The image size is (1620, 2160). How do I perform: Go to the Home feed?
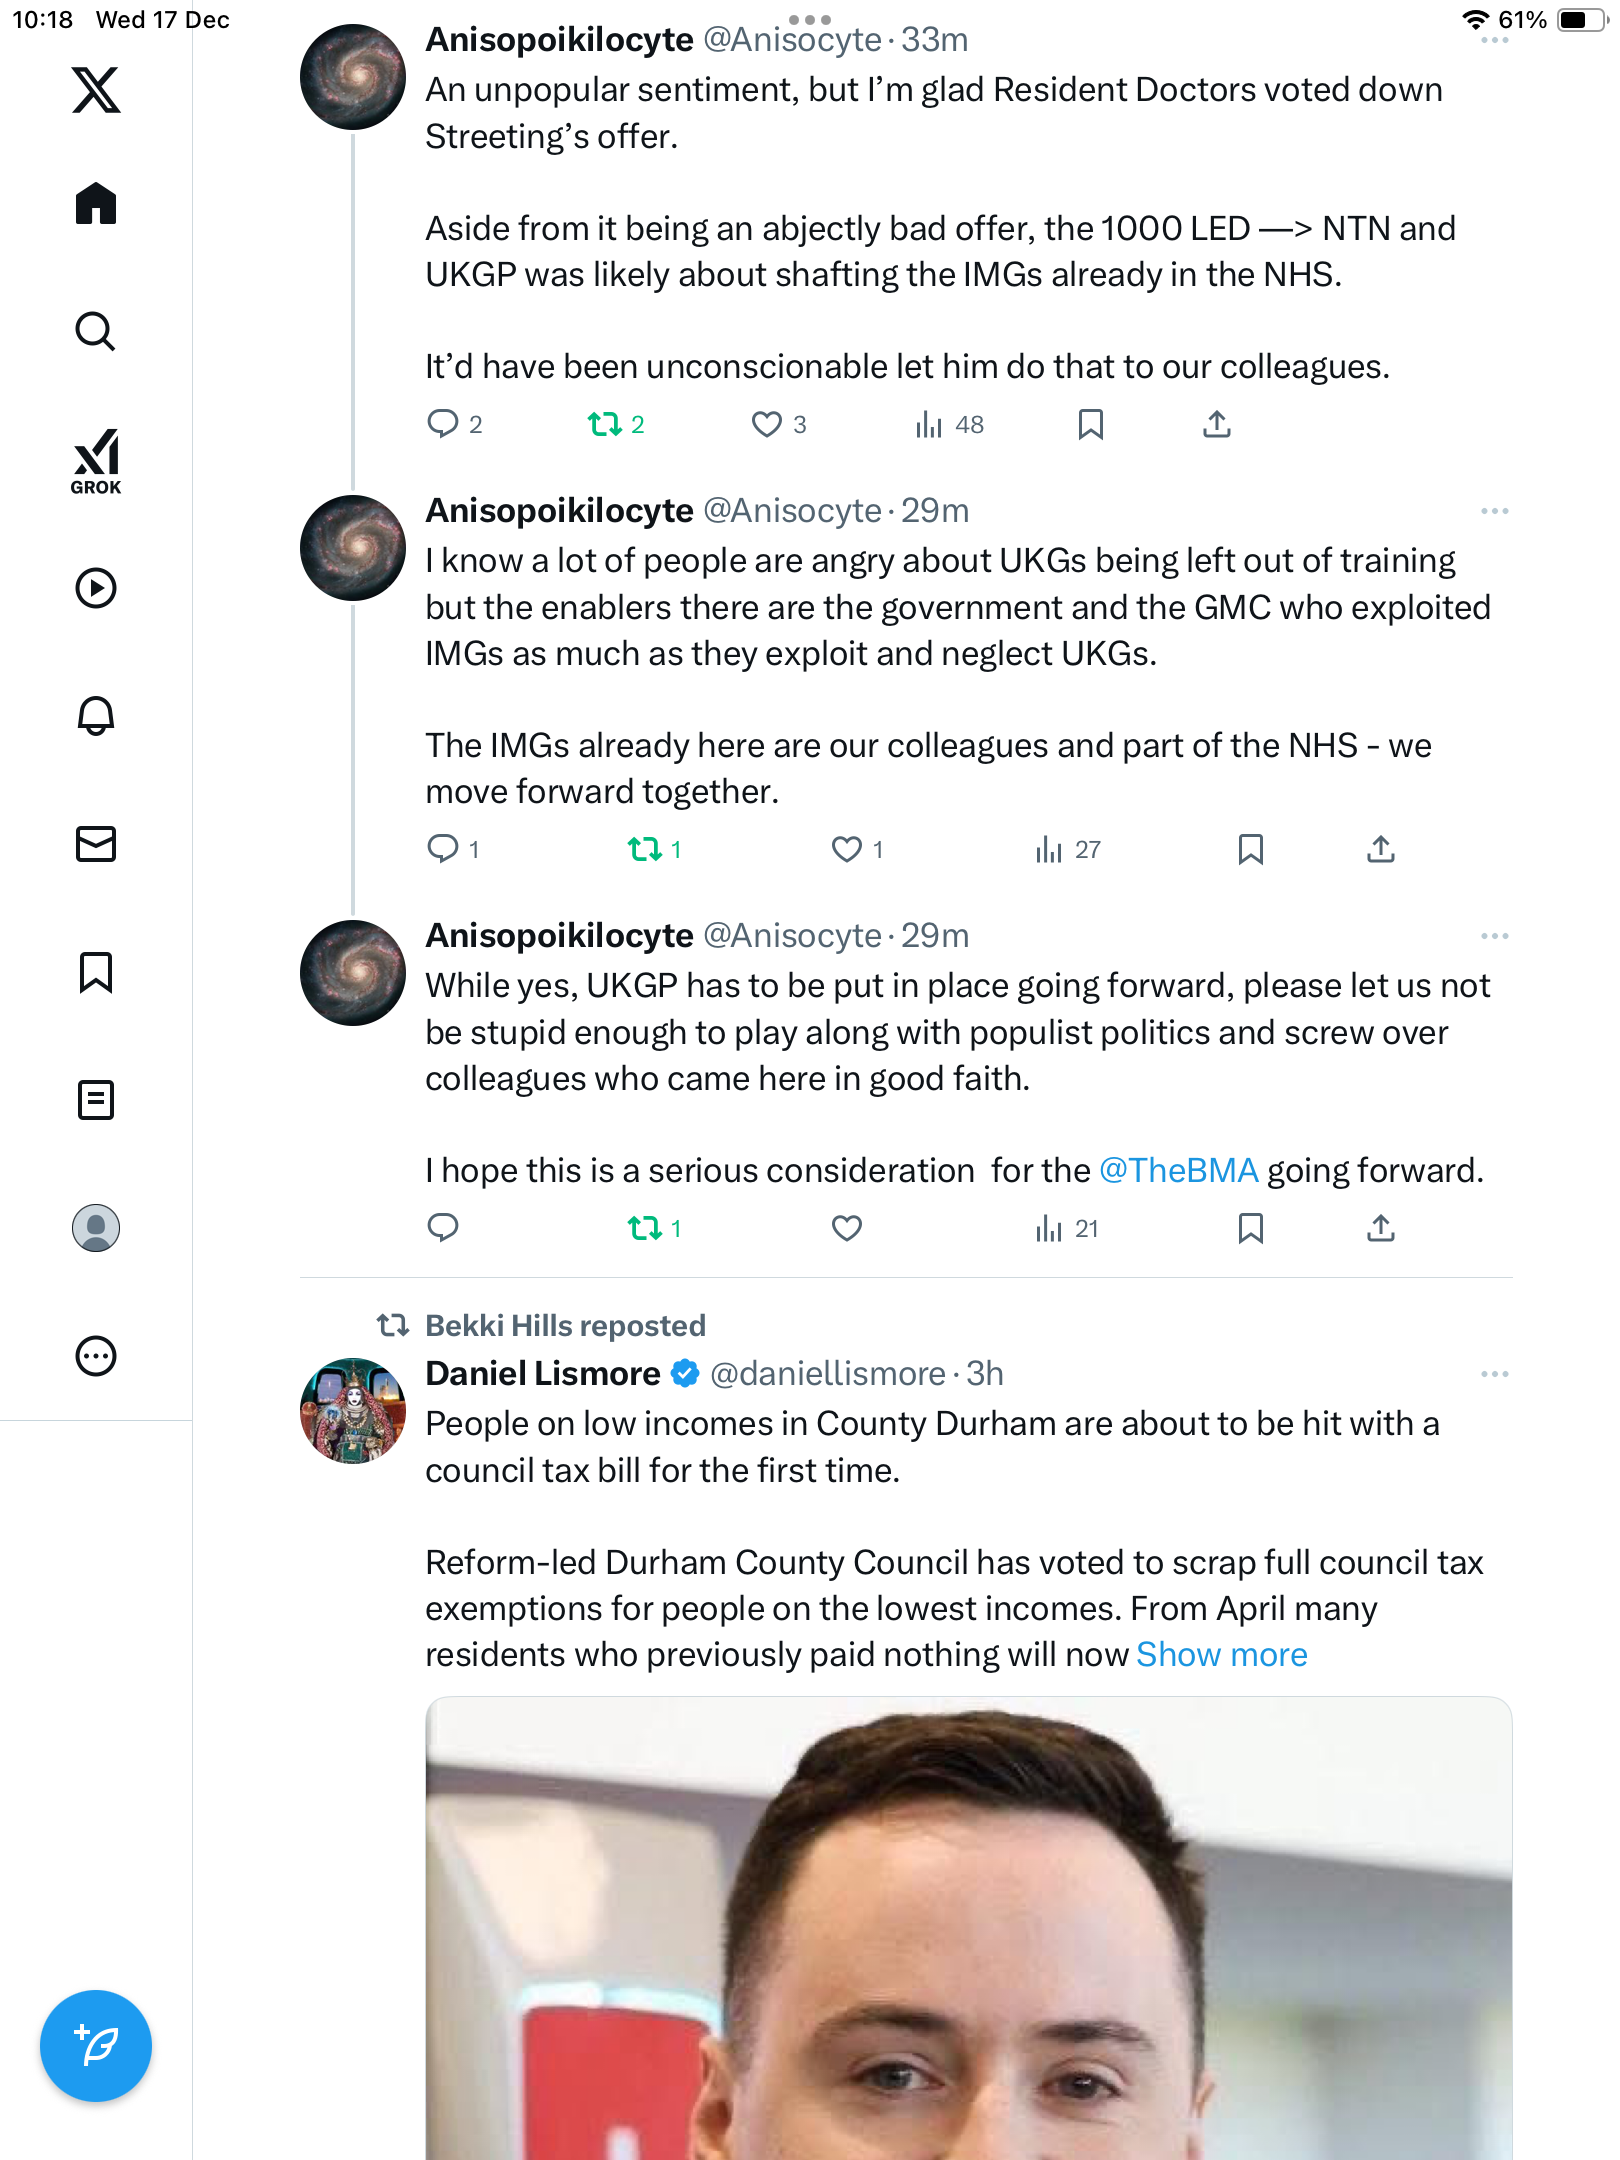click(96, 204)
